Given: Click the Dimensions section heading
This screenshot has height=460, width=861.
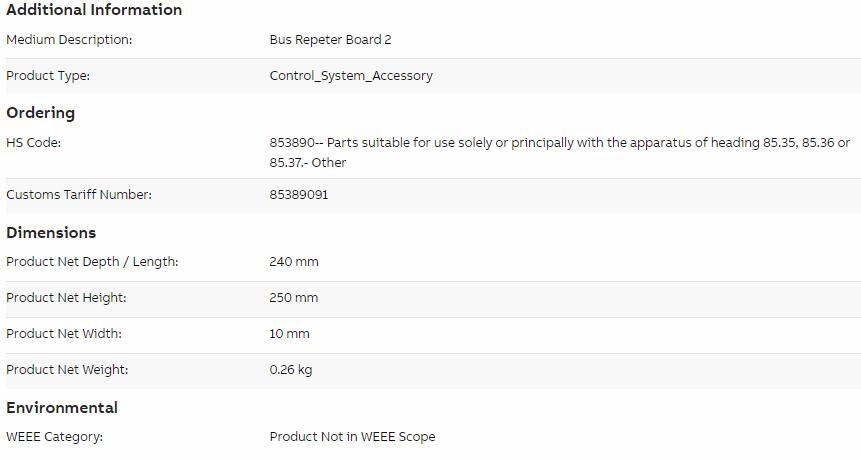Looking at the screenshot, I should coord(51,233).
